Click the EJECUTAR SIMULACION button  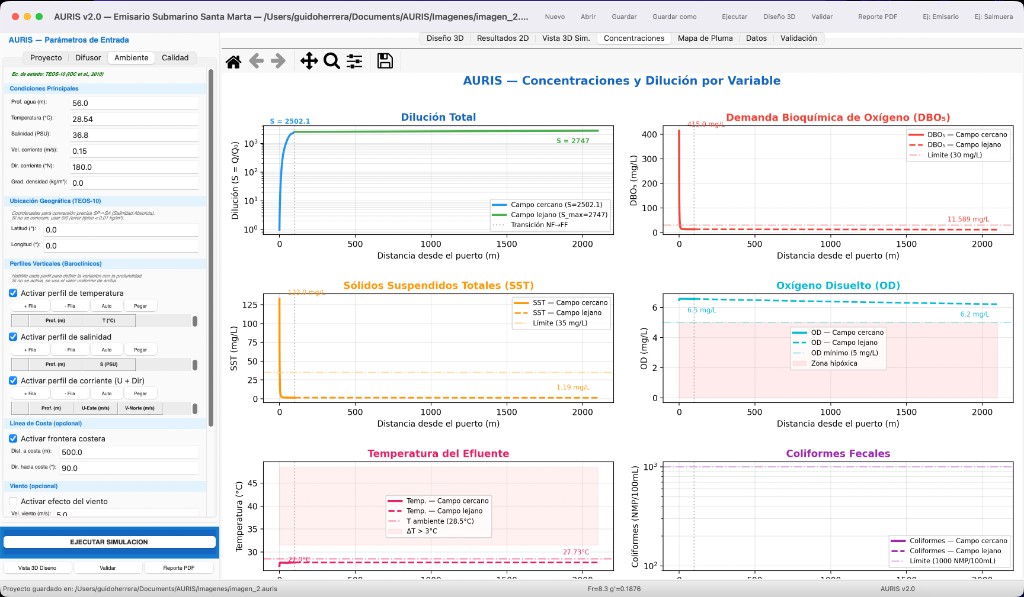tap(109, 542)
